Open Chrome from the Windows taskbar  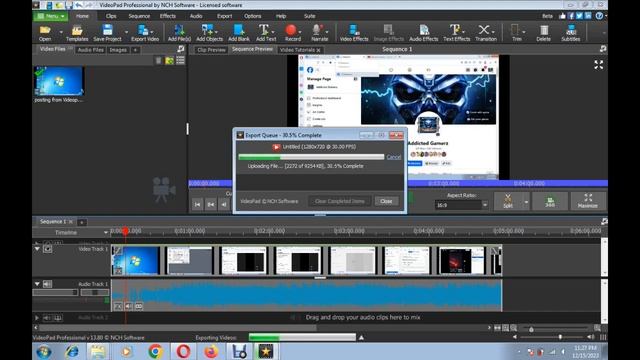tap(155, 351)
